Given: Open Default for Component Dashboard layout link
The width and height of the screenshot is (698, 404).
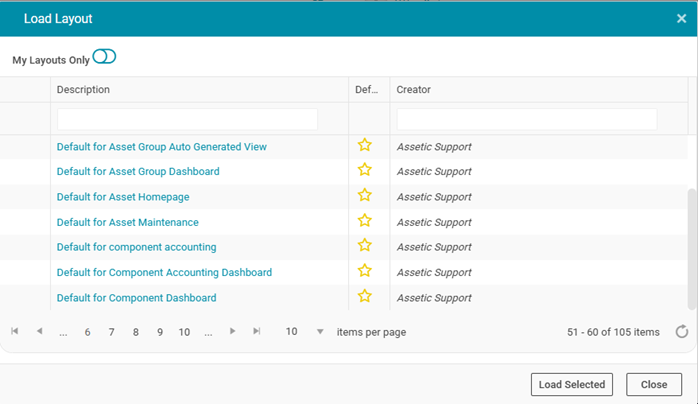Looking at the screenshot, I should click(136, 297).
